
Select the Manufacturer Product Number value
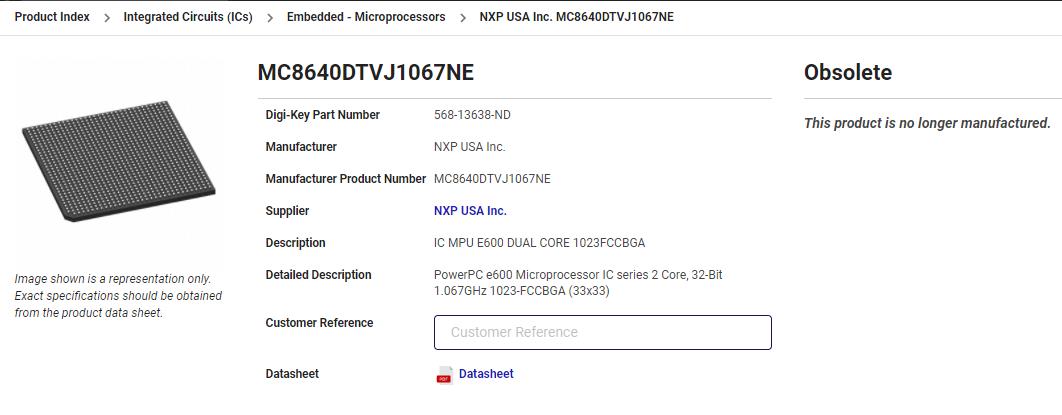tap(492, 179)
